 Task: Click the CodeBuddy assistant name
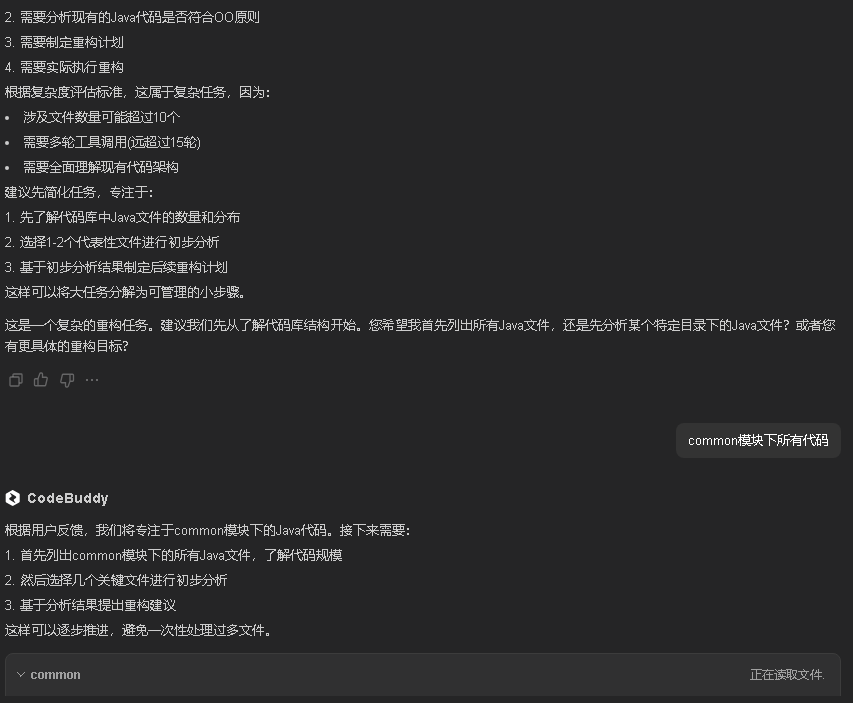(67, 498)
